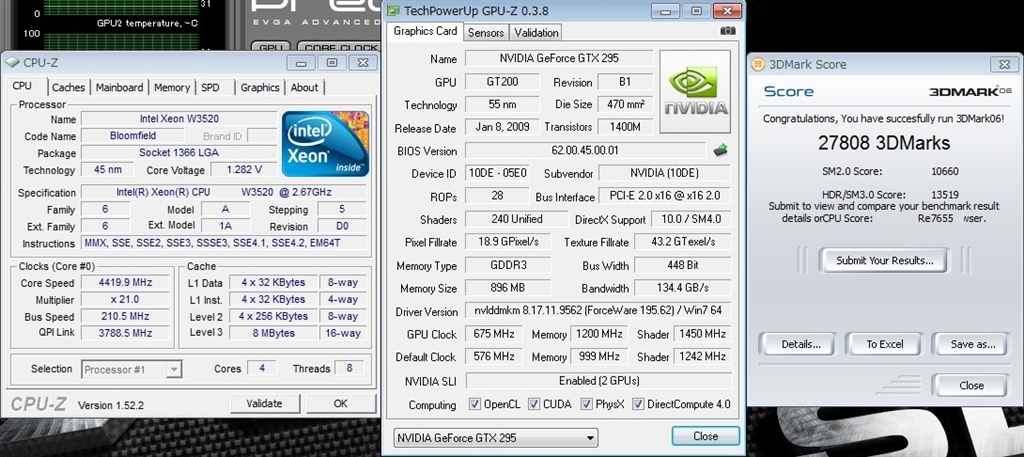
Task: Click the Bandwidth value 134.4 GB/s
Action: (x=682, y=288)
